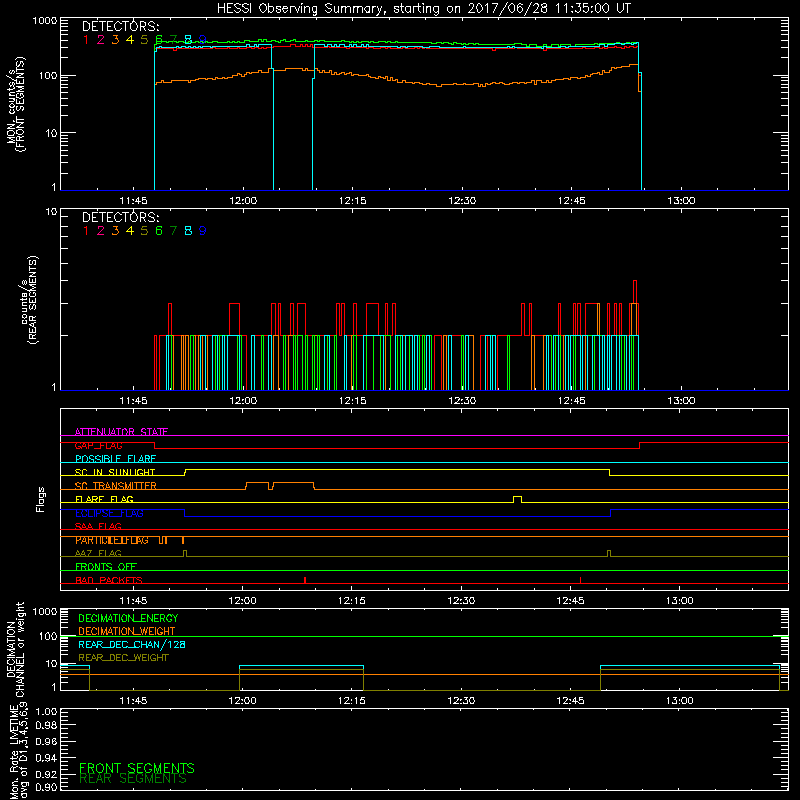The image size is (800, 800).
Task: Select detector number 5 in rear segments legend
Action: point(144,231)
